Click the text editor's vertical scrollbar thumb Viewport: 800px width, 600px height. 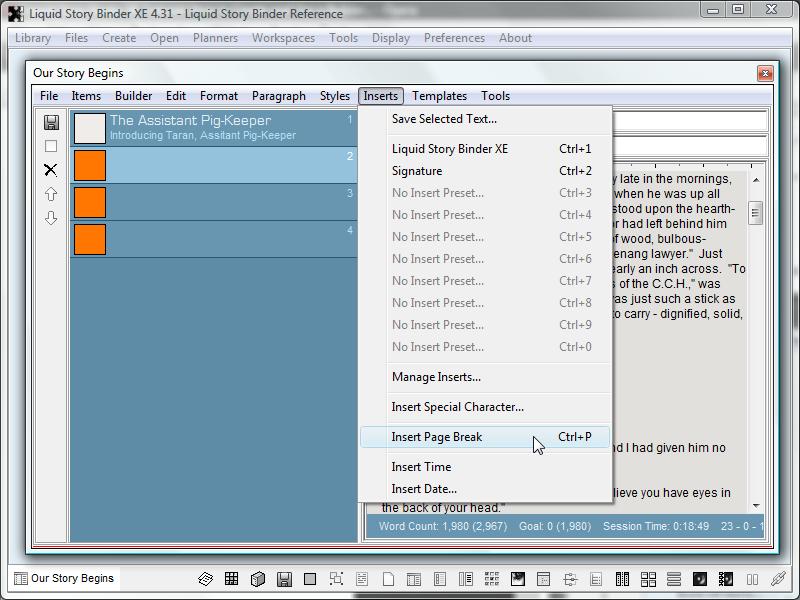(x=756, y=212)
